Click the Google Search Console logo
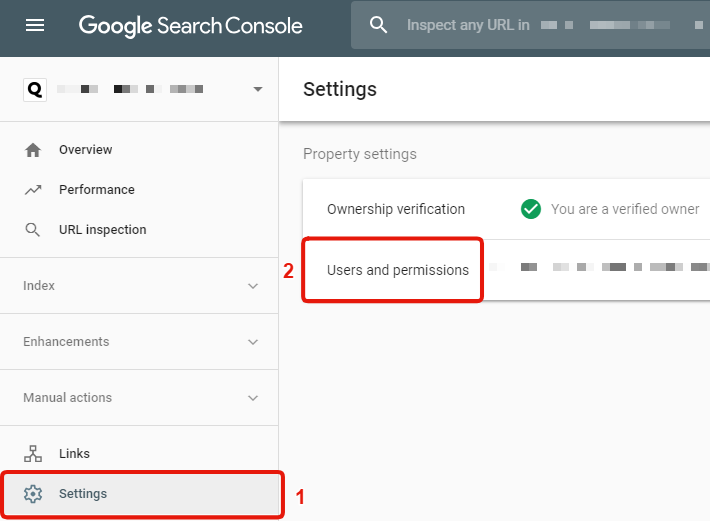 coord(190,25)
